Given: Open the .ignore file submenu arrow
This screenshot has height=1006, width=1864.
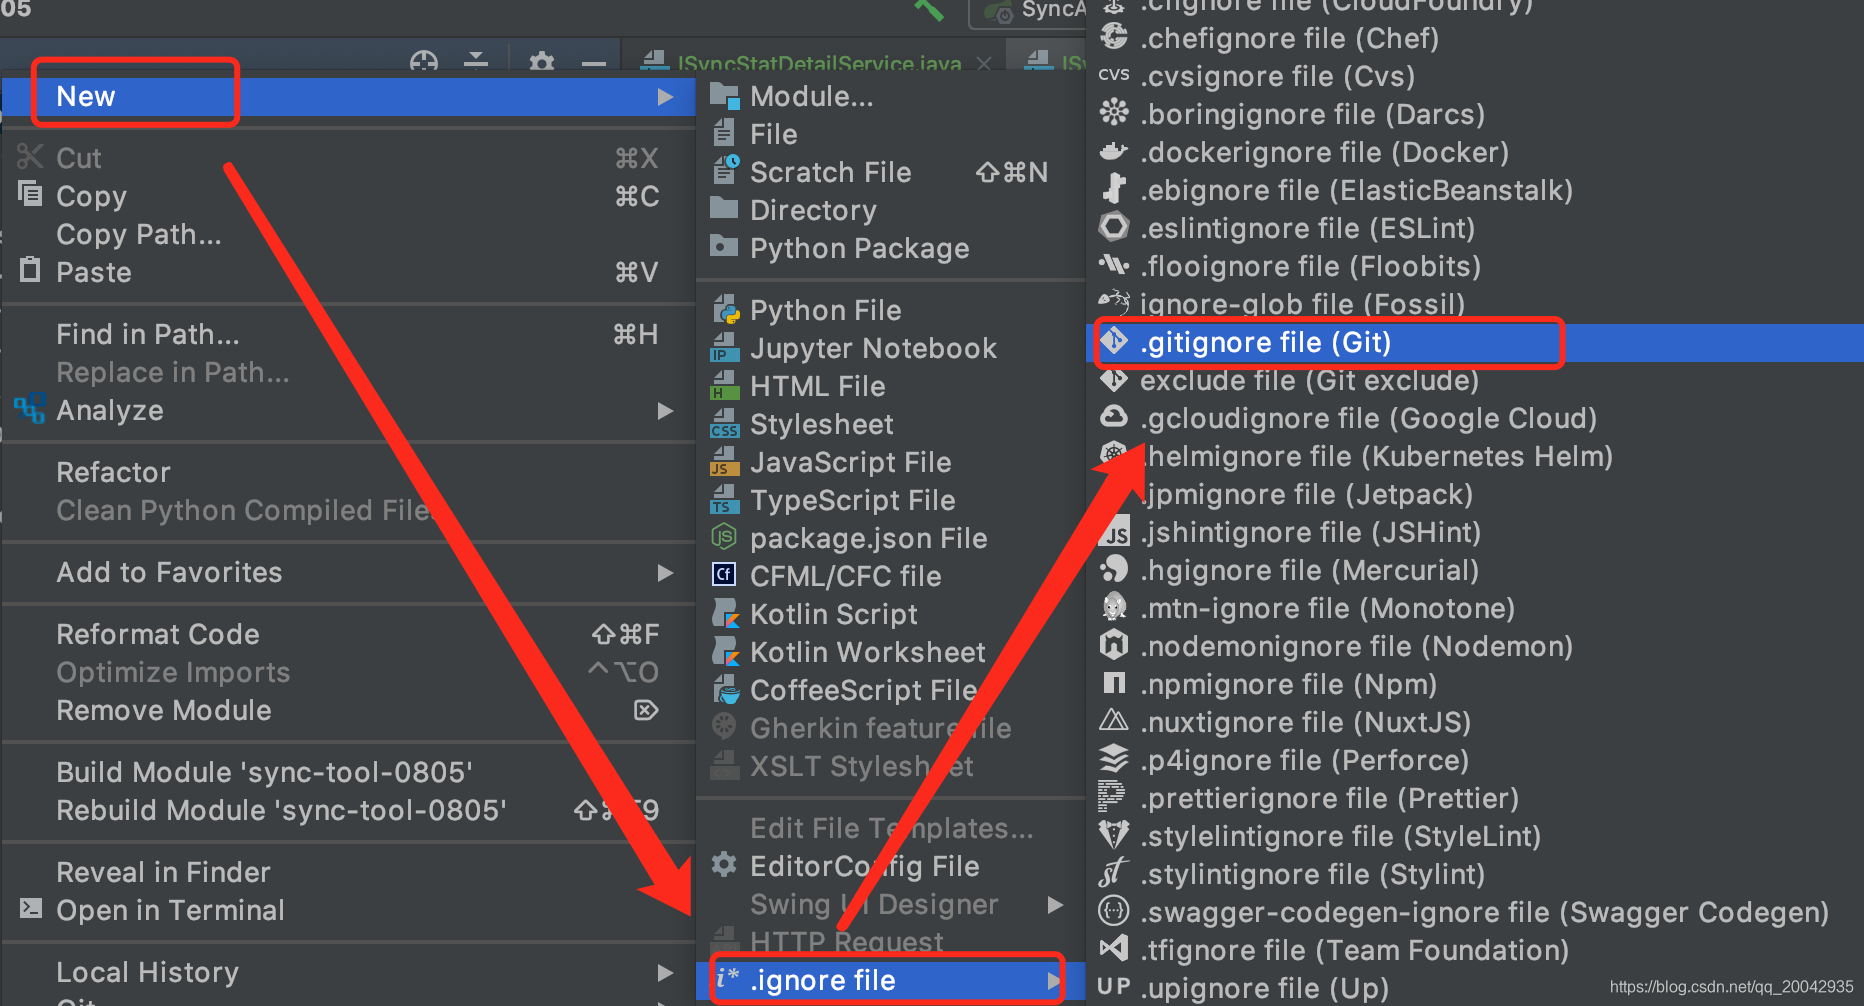Looking at the screenshot, I should 1053,981.
